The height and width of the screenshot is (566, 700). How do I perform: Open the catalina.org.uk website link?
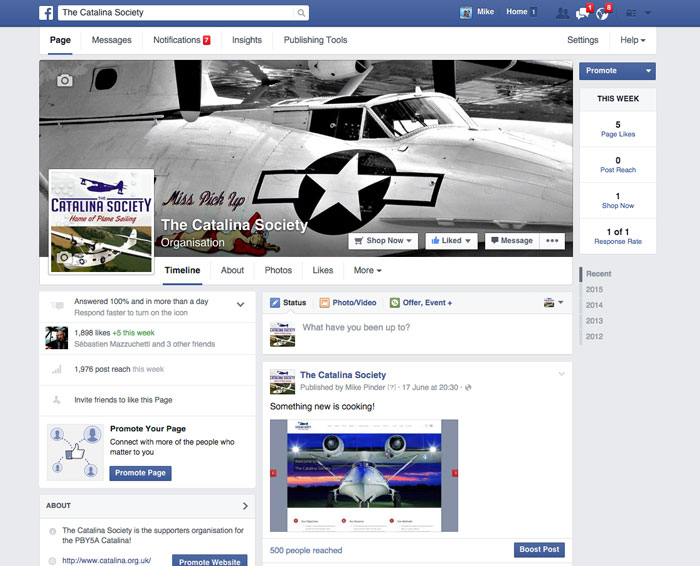(x=106, y=561)
